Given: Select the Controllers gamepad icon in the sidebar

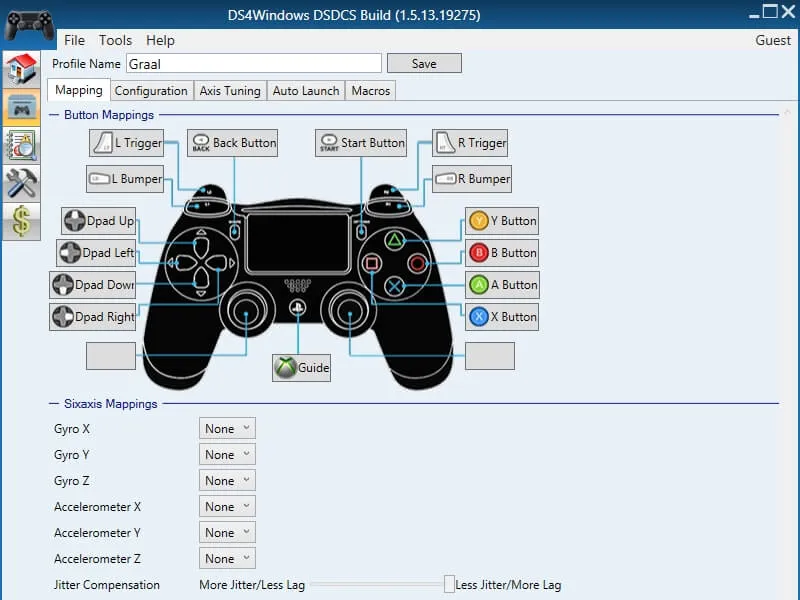Looking at the screenshot, I should 20,107.
